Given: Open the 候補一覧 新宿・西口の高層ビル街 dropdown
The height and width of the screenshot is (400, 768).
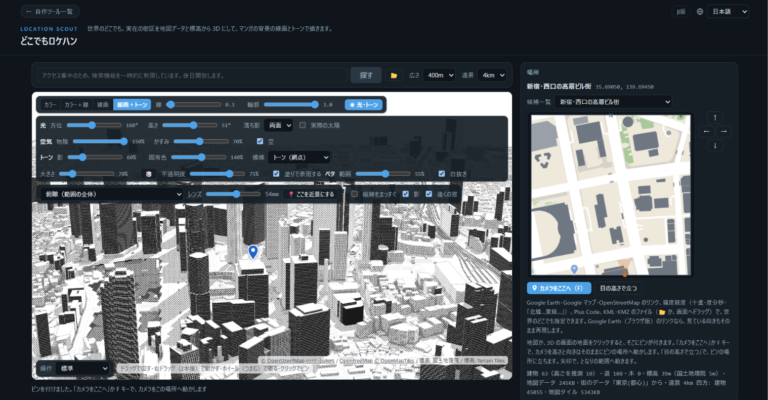Looking at the screenshot, I should pyautogui.click(x=613, y=102).
